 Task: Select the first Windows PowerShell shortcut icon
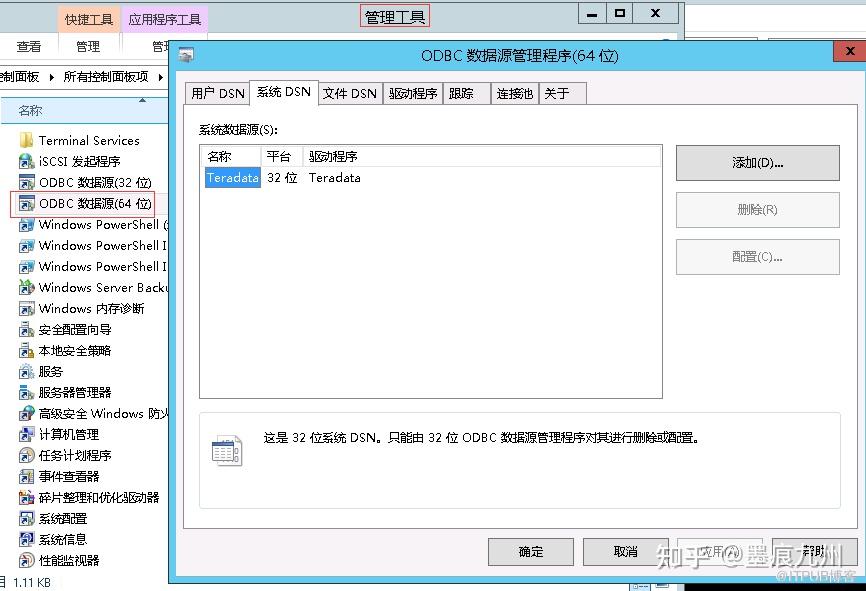click(26, 224)
